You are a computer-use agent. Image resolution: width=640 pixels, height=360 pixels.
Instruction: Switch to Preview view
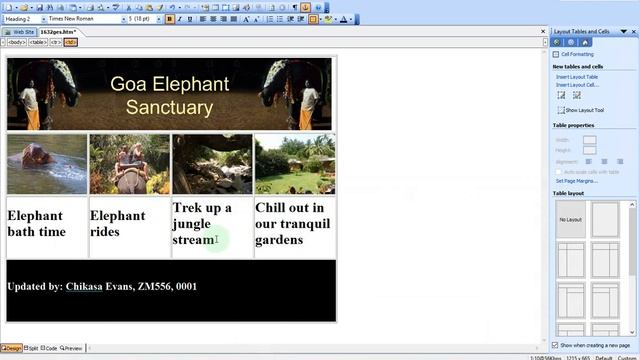coord(71,348)
